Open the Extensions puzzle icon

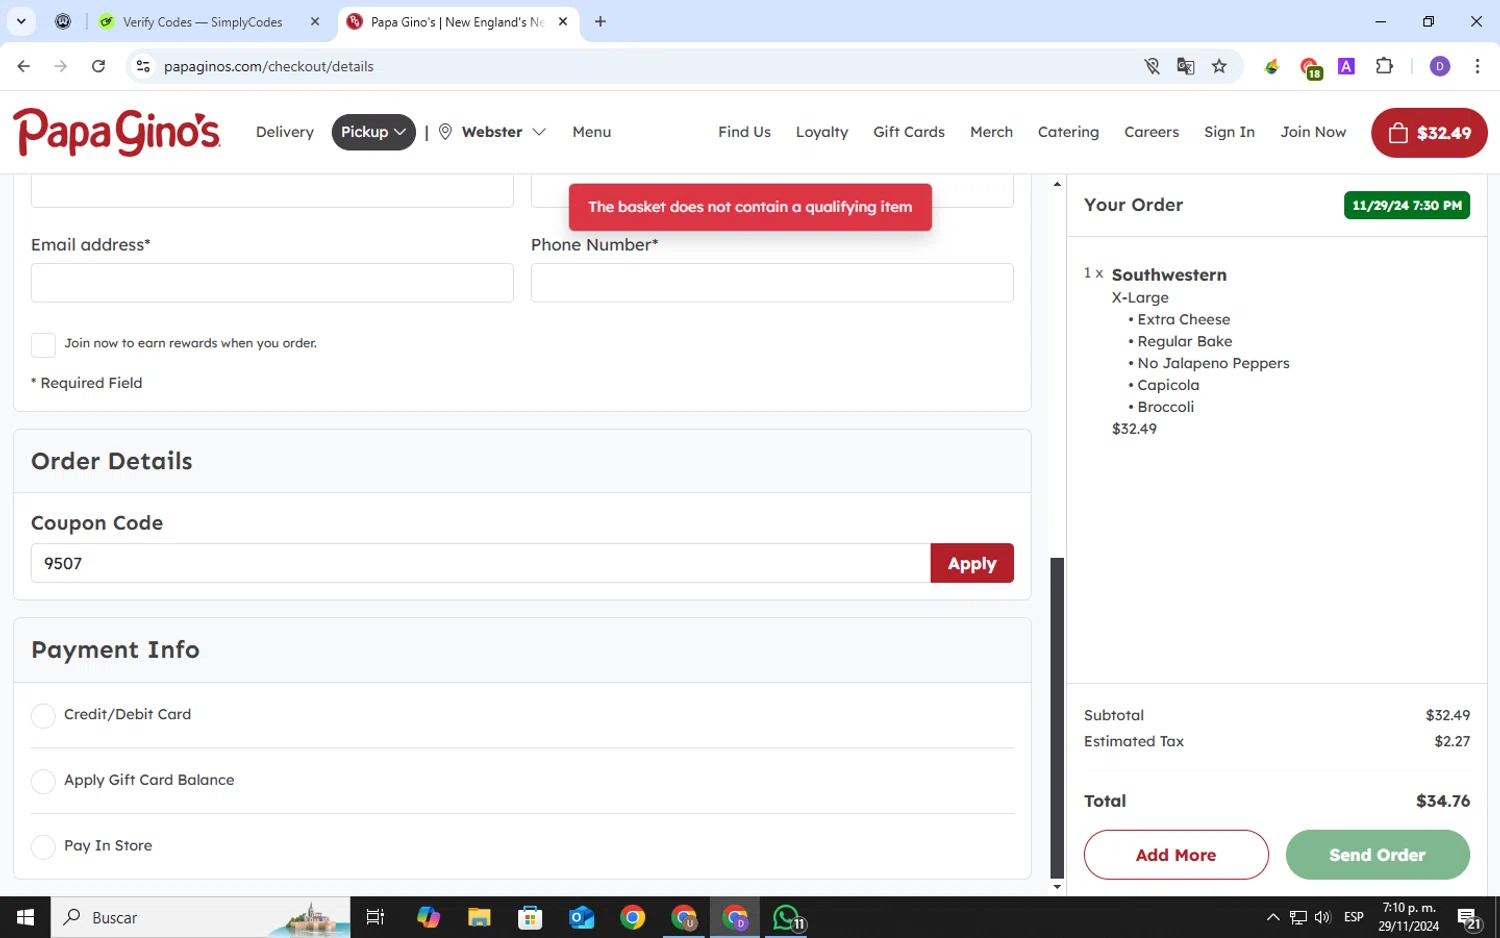pyautogui.click(x=1384, y=66)
